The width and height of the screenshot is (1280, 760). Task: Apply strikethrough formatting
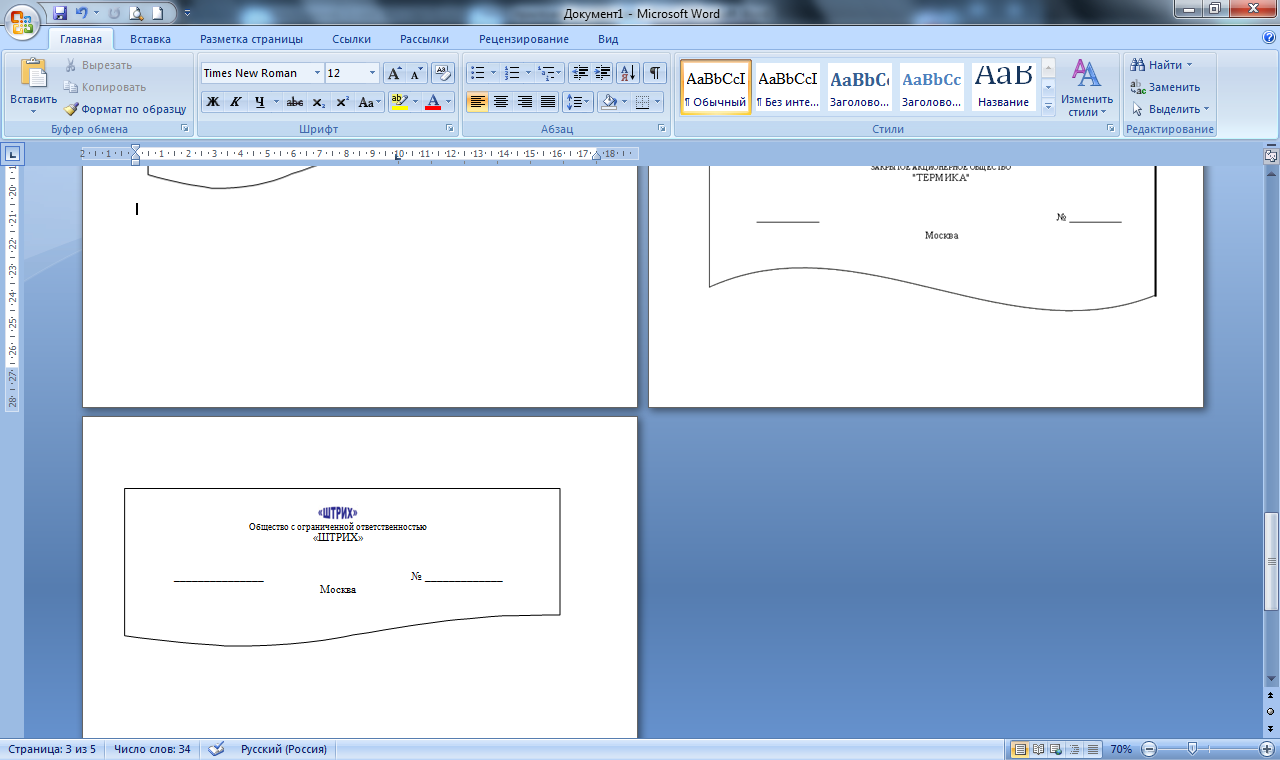pyautogui.click(x=294, y=102)
